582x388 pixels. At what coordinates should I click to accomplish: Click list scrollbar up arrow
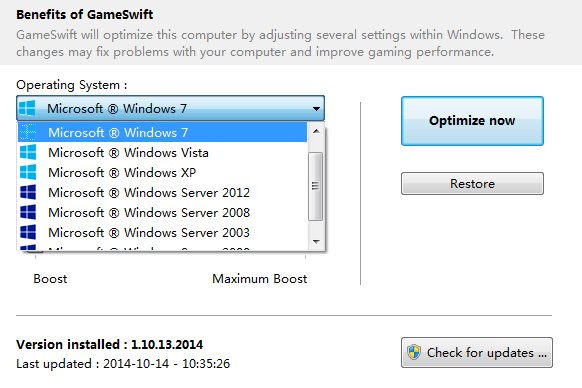[x=316, y=131]
